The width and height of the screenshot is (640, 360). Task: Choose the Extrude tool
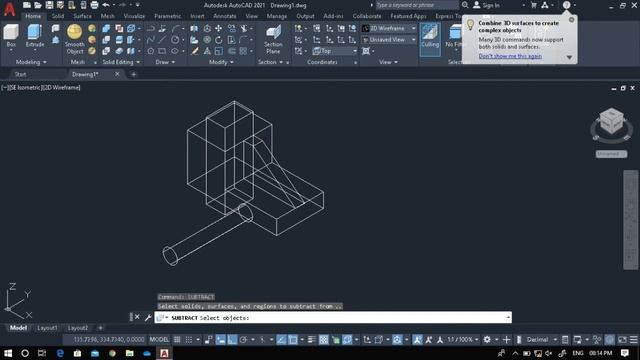tap(35, 36)
